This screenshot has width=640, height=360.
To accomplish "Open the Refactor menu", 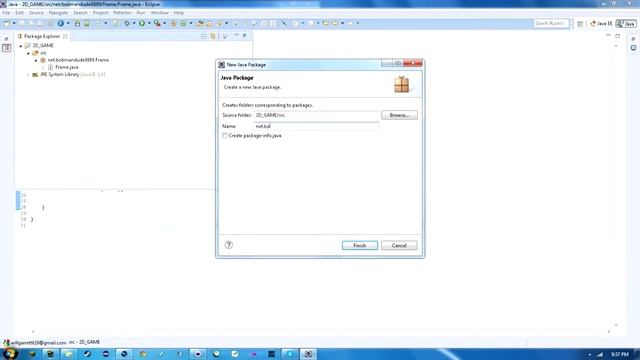I will tap(122, 13).
